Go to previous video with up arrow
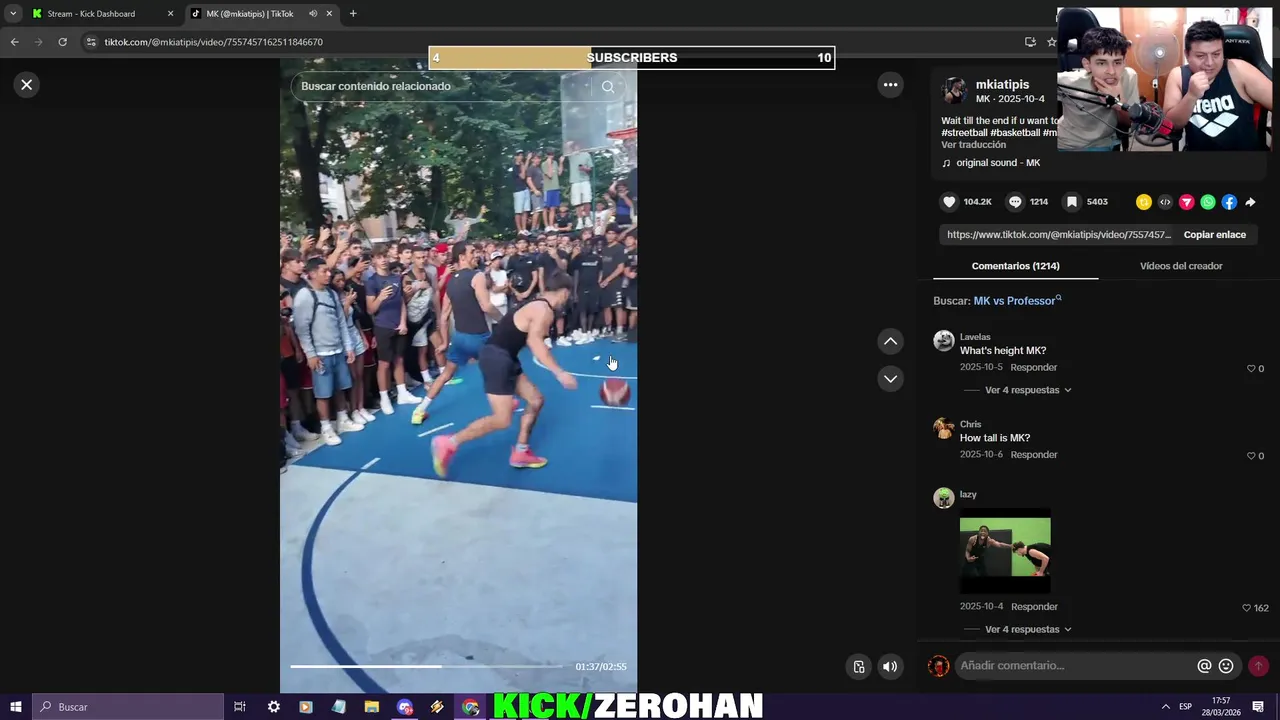 (890, 342)
